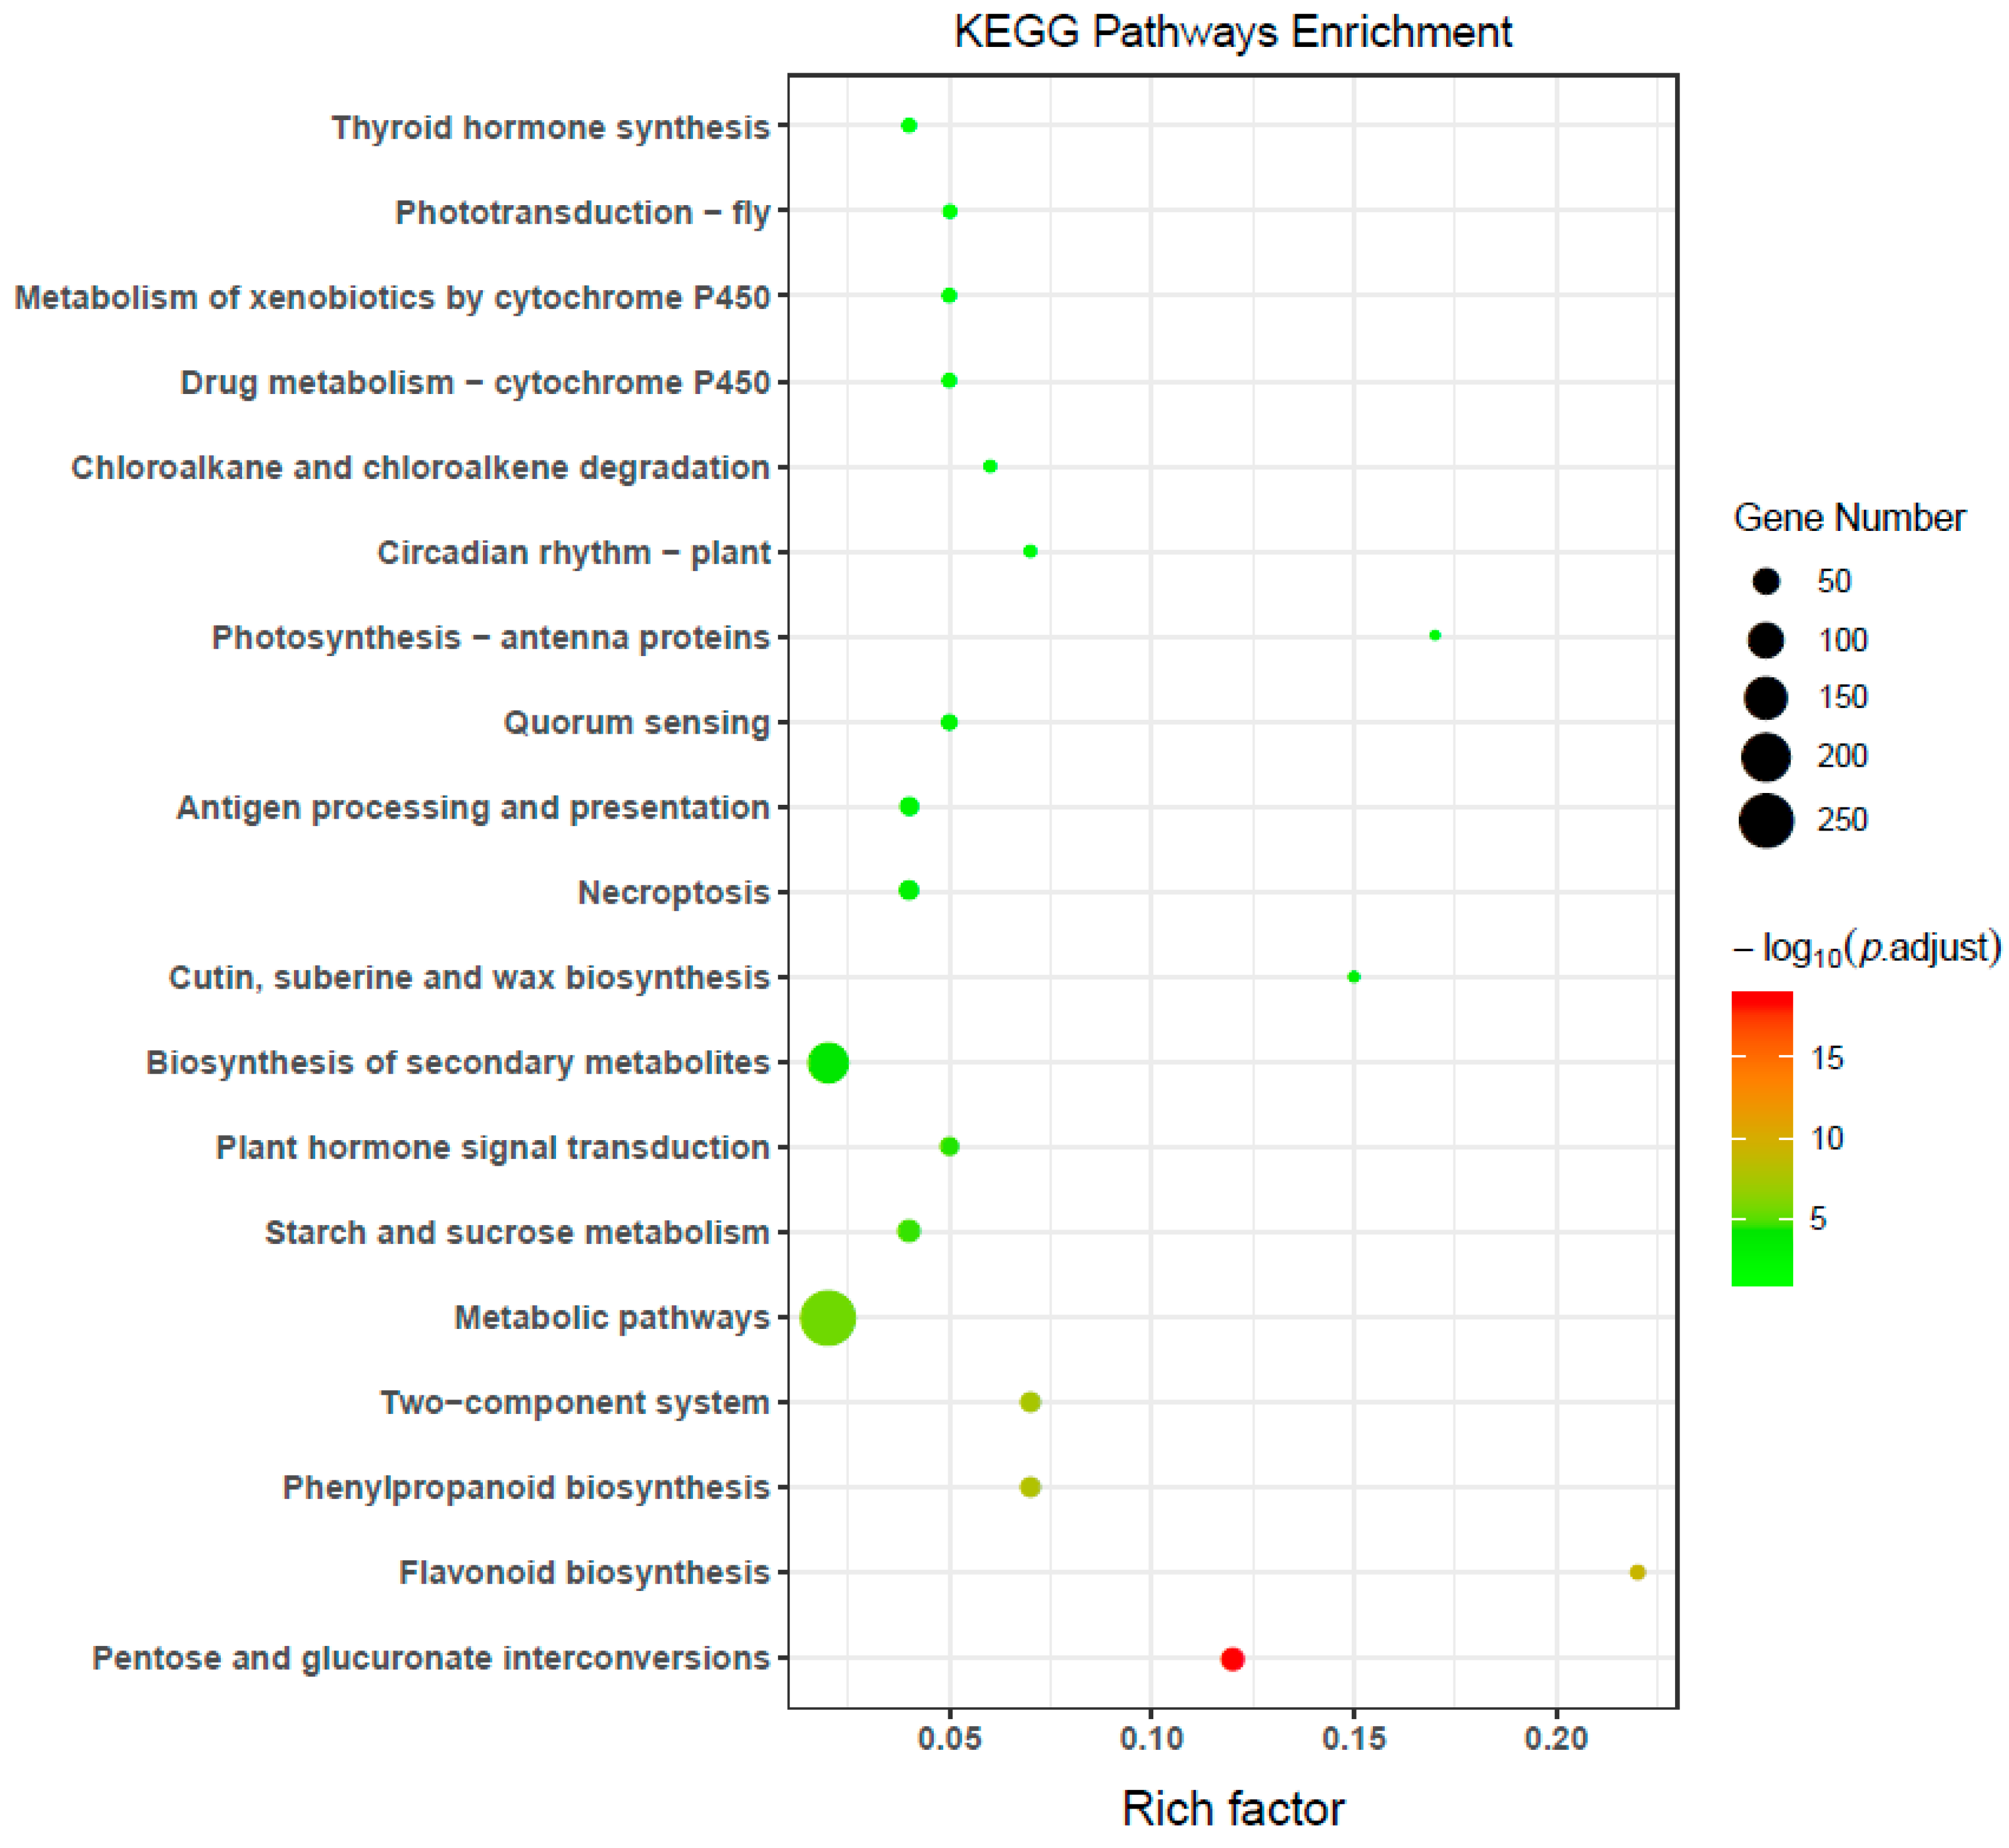Click the Quorum sensing axis label
2009x1848 pixels.
(636, 722)
